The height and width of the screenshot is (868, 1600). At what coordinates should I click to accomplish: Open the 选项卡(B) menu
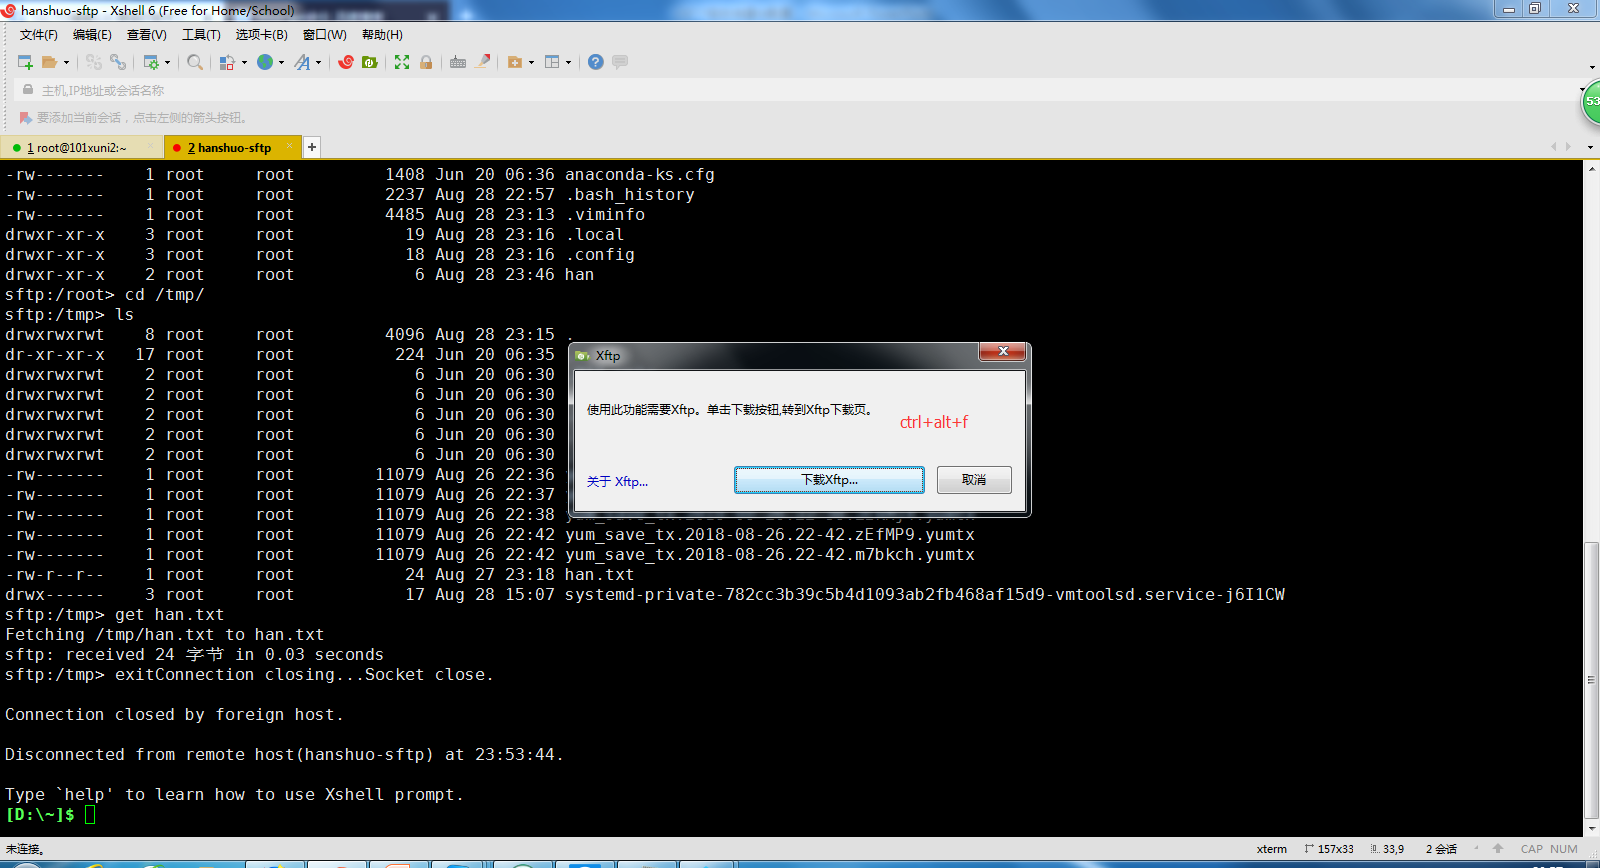262,35
